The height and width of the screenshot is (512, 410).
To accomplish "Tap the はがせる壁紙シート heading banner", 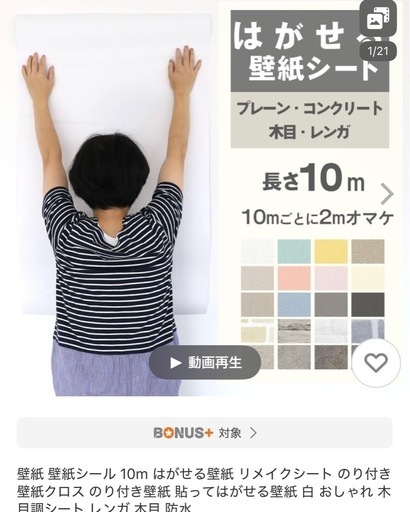I will pos(310,51).
